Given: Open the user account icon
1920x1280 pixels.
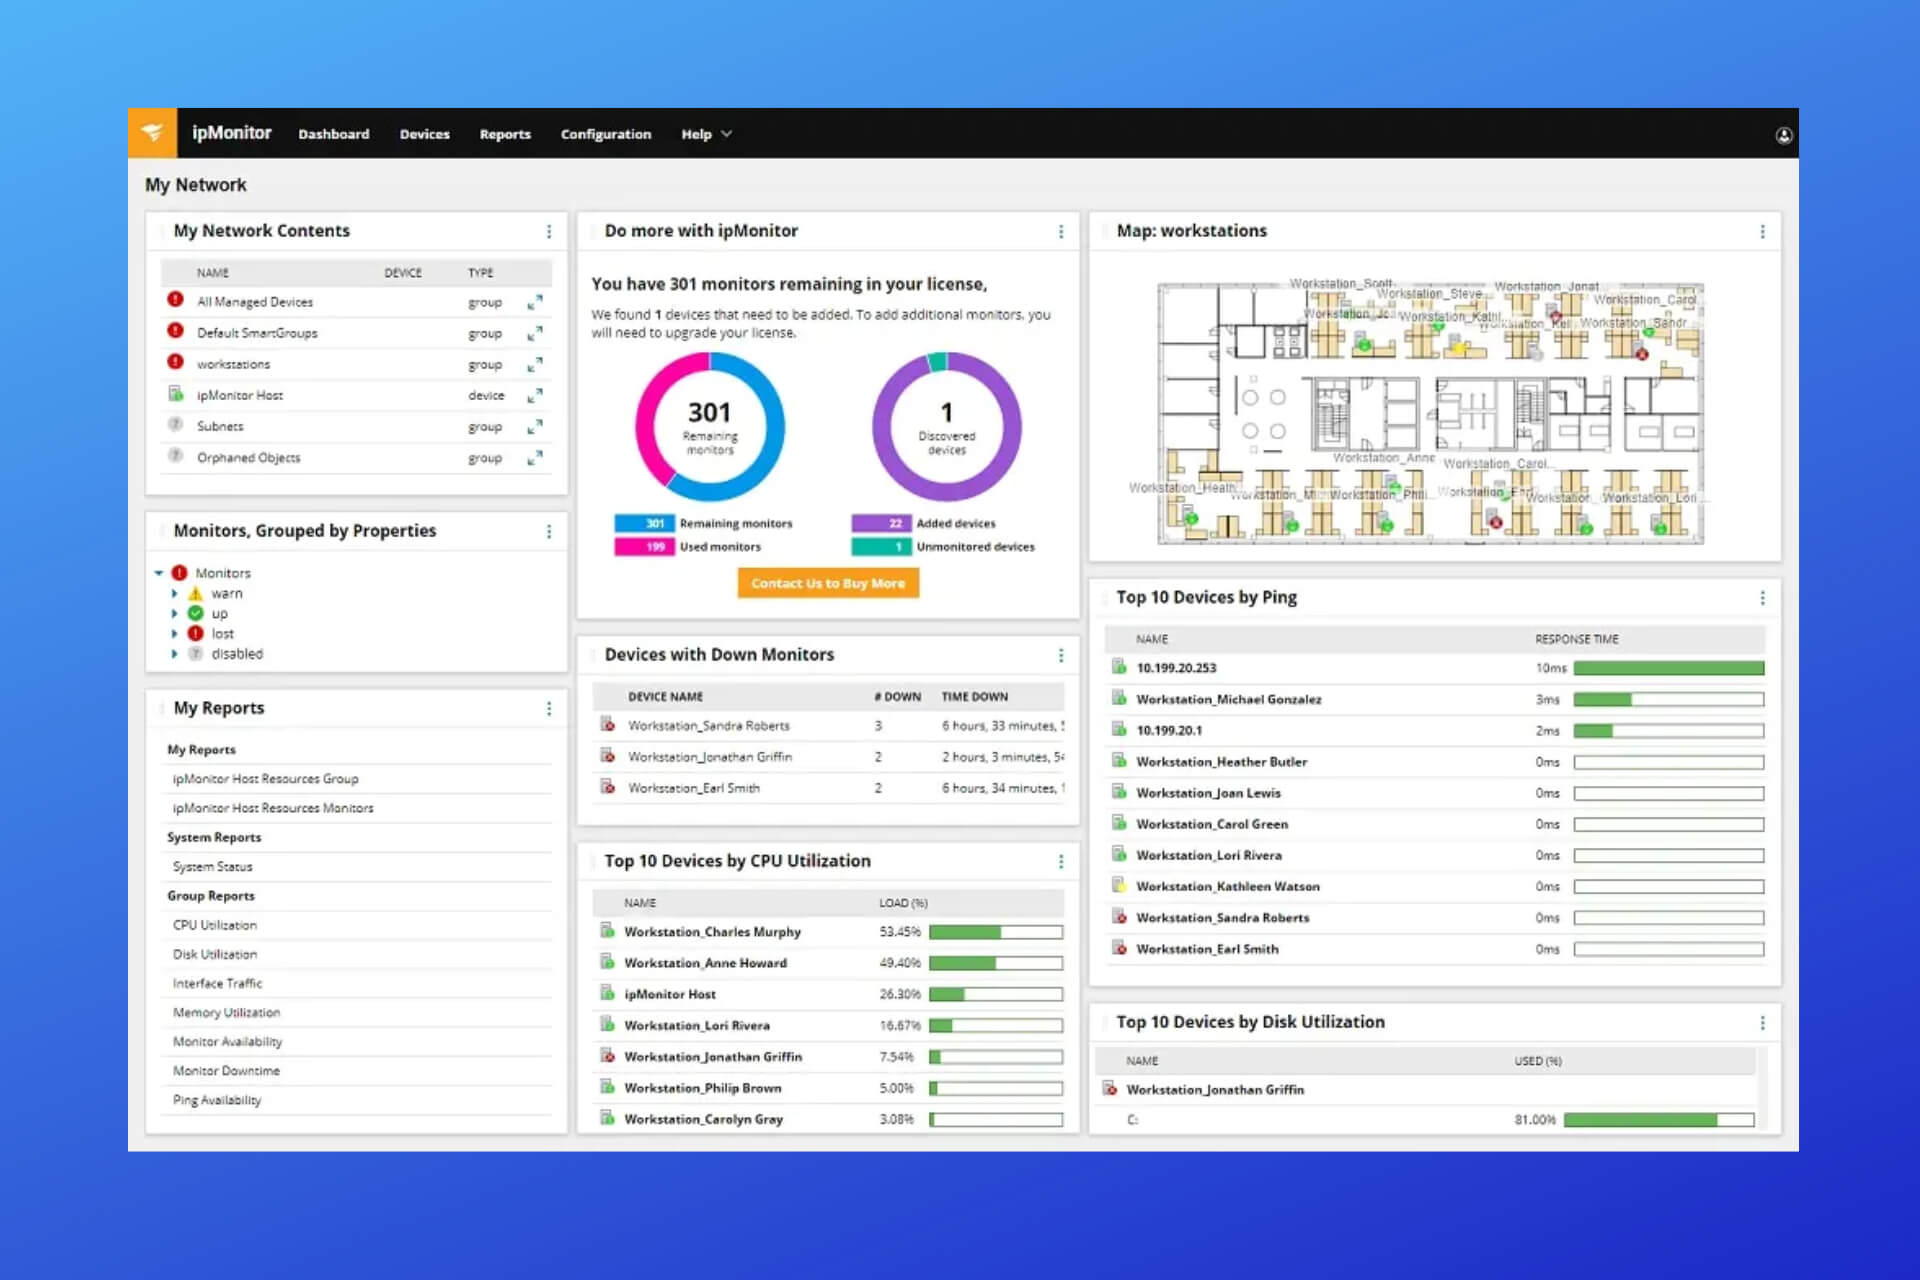Looking at the screenshot, I should point(1783,135).
